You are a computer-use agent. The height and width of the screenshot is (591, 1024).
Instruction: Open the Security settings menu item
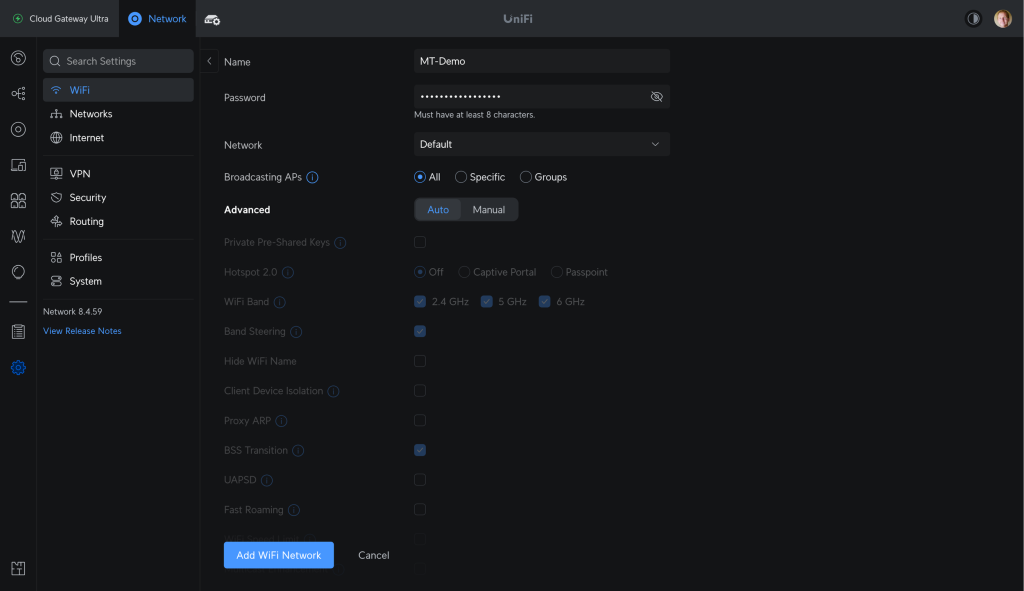pyautogui.click(x=88, y=198)
